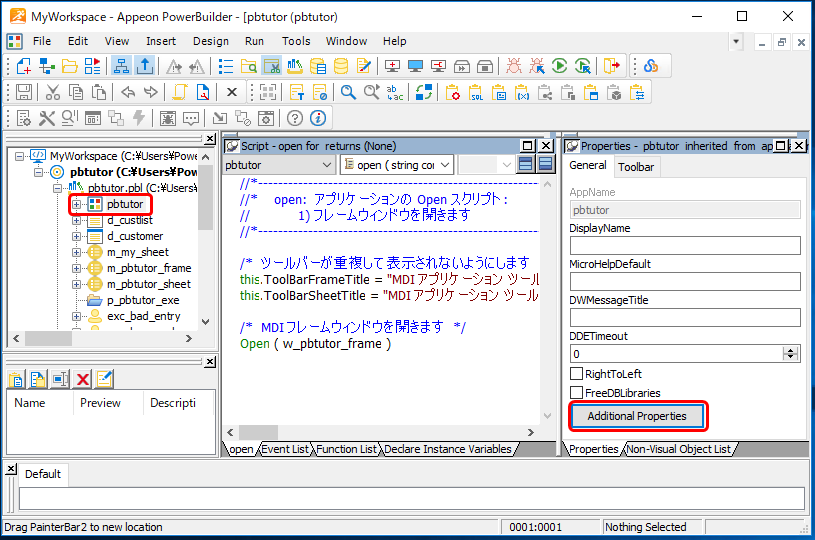Viewport: 815px width, 540px height.
Task: Click the Preview column header
Action: tap(100, 403)
